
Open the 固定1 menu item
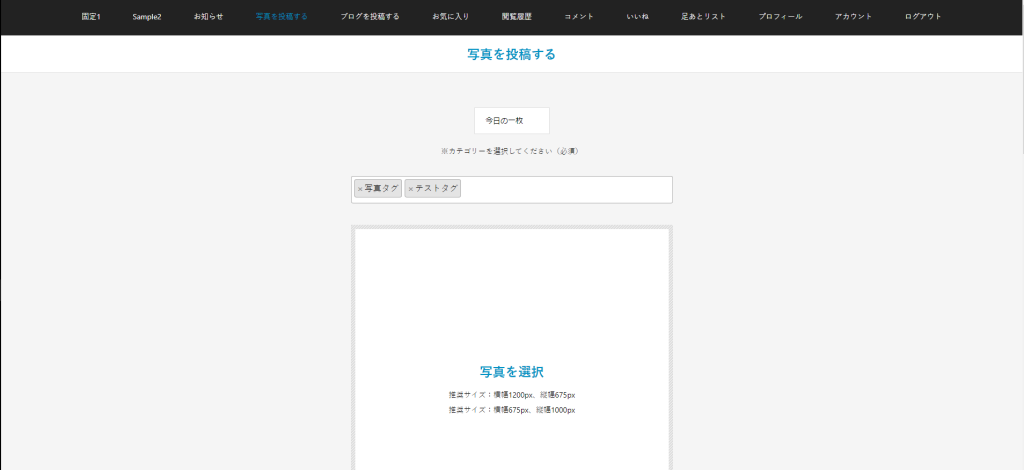(x=91, y=17)
